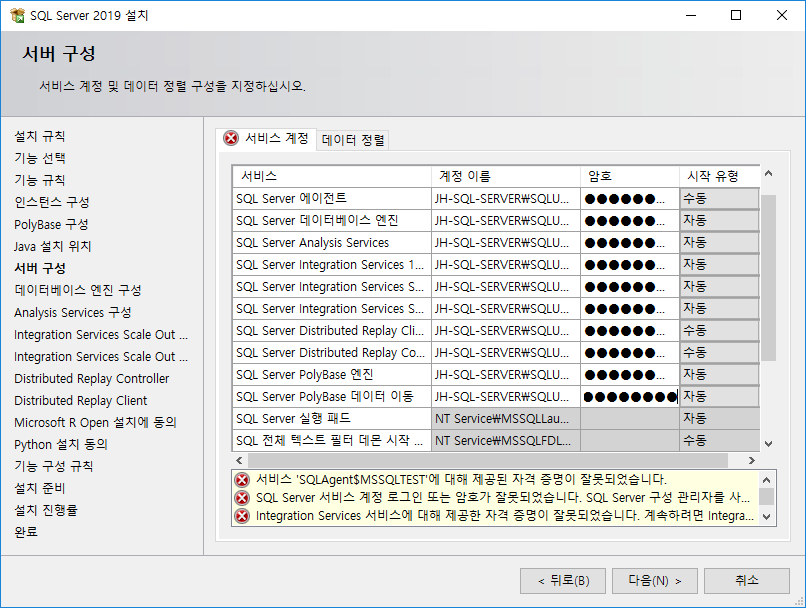
Task: Click the 'NT Service\MSSQLLau...' account cell
Action: [506, 419]
